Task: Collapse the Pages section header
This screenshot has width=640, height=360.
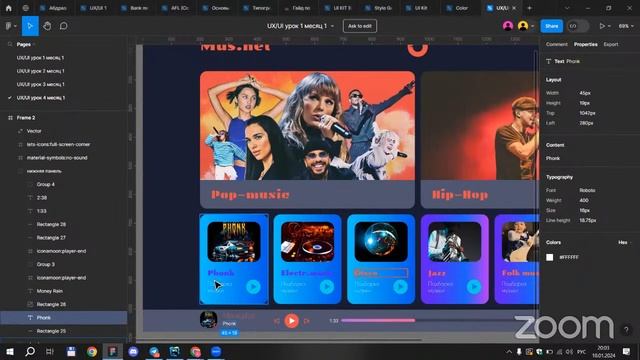Action: click(x=24, y=44)
